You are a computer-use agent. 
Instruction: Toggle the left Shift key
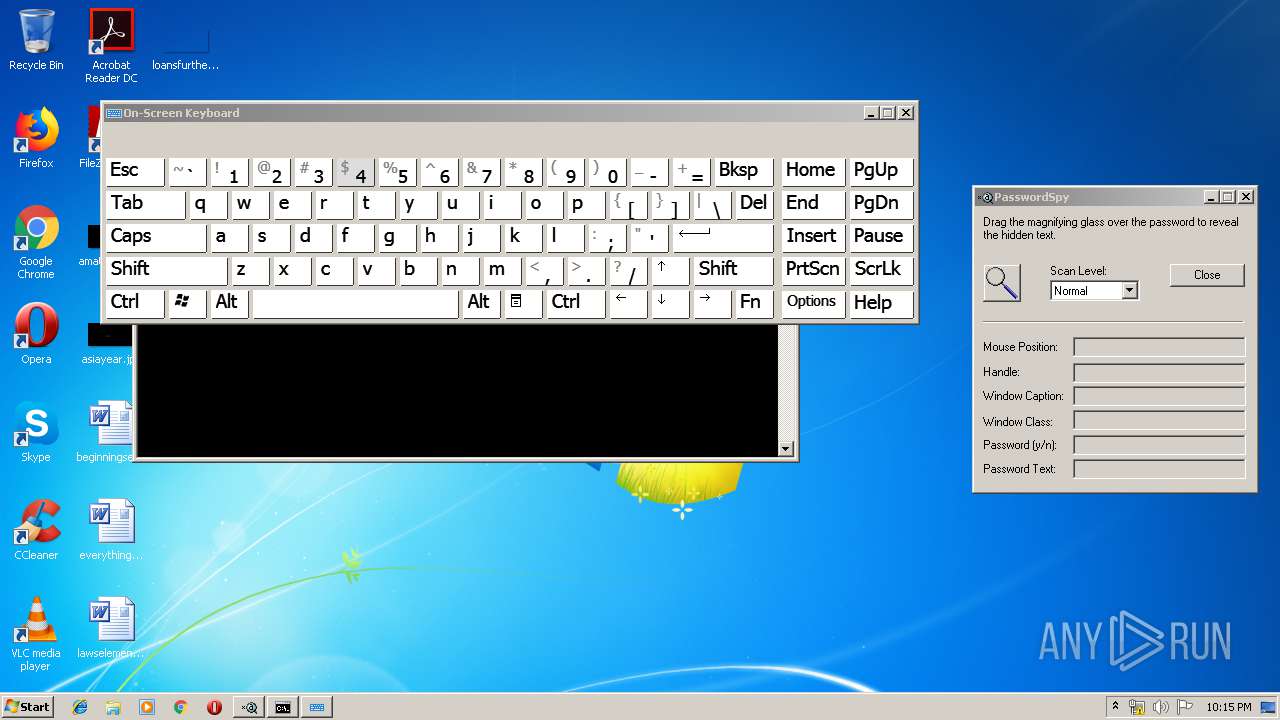click(166, 270)
